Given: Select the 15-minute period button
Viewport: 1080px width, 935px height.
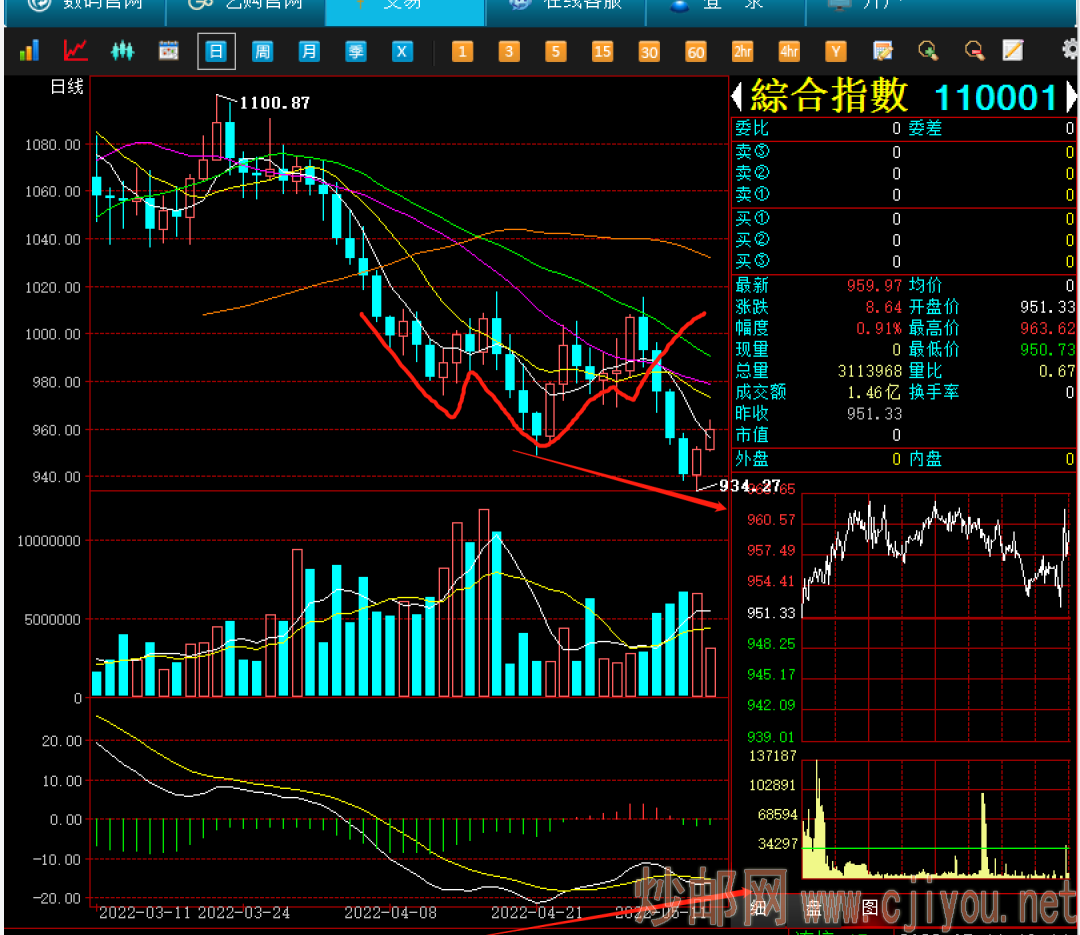Looking at the screenshot, I should tap(602, 52).
